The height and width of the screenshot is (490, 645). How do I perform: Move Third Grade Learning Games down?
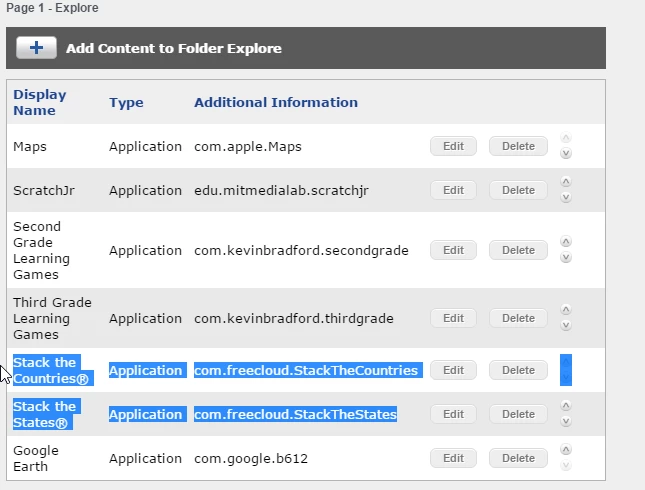(x=566, y=325)
